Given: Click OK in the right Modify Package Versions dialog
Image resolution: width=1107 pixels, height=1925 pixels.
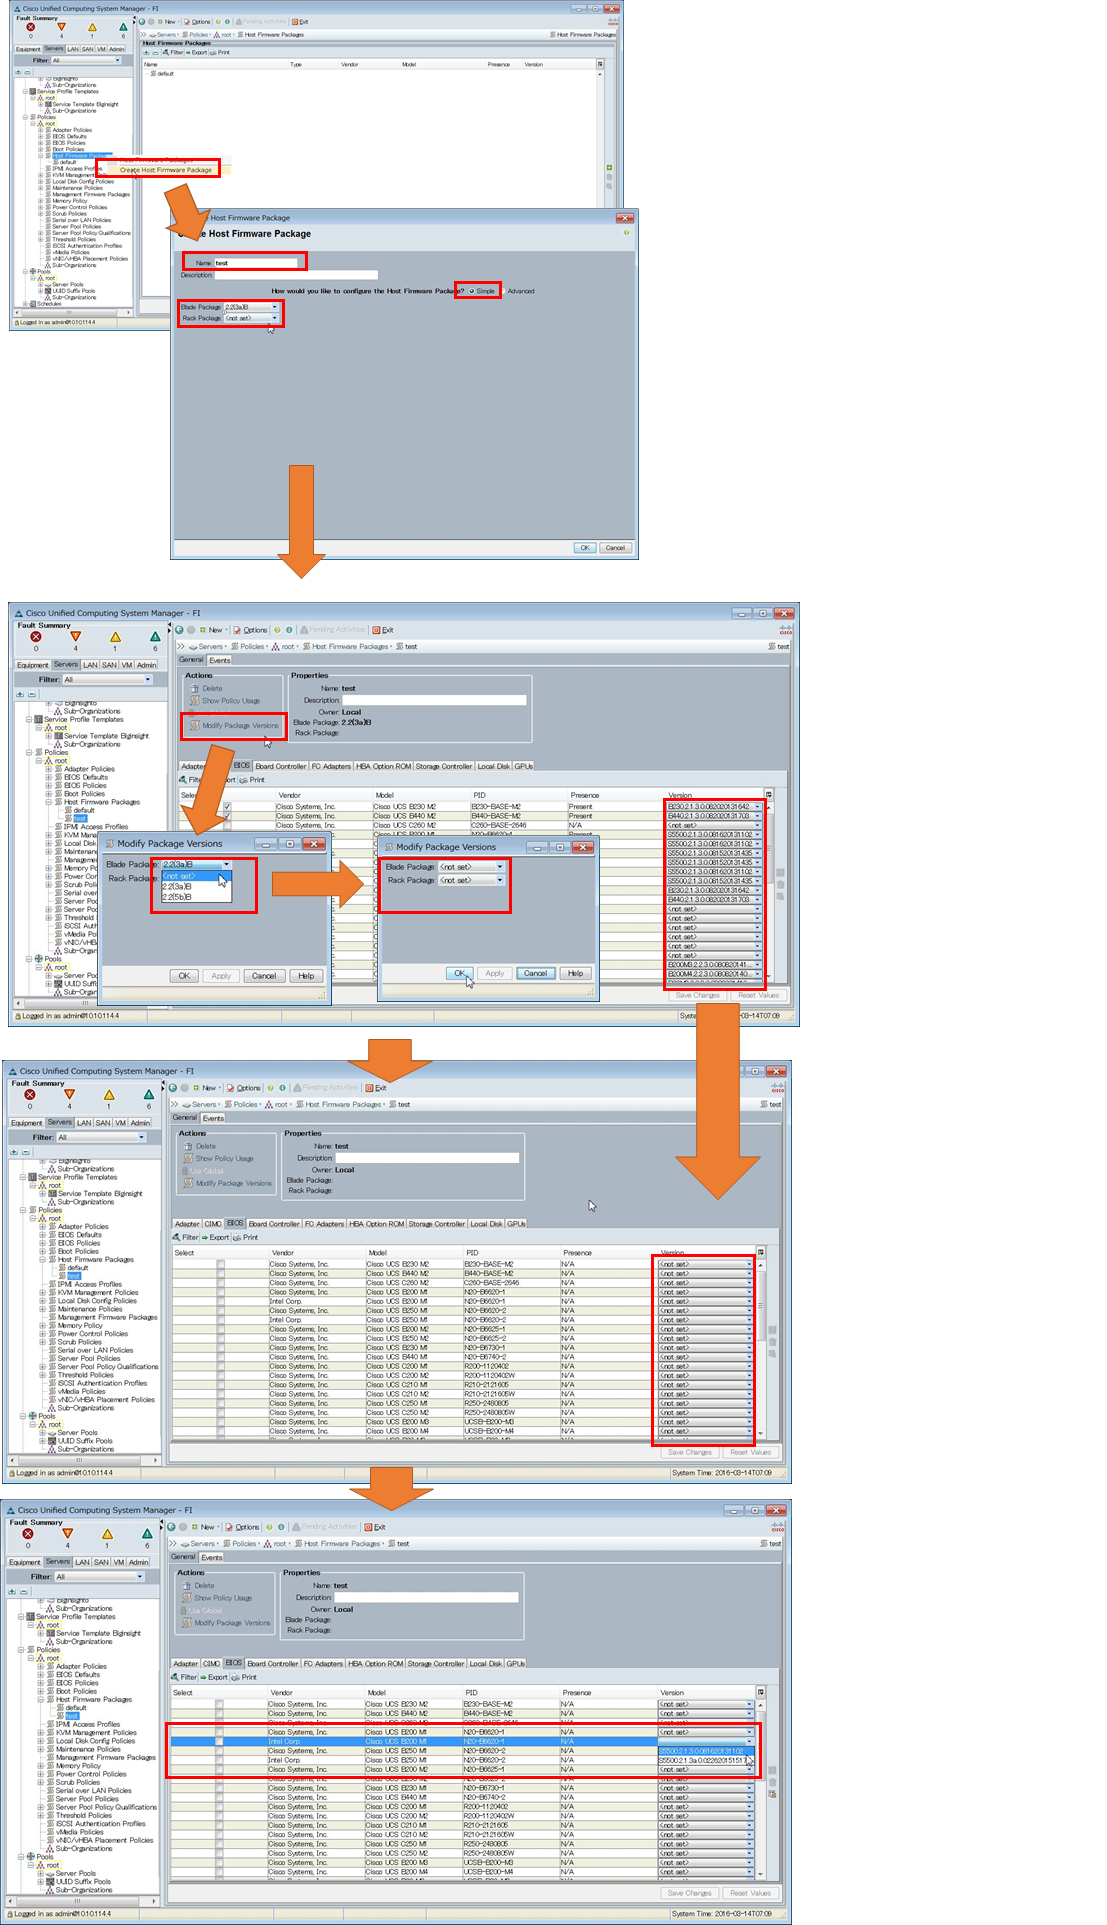Looking at the screenshot, I should point(459,973).
